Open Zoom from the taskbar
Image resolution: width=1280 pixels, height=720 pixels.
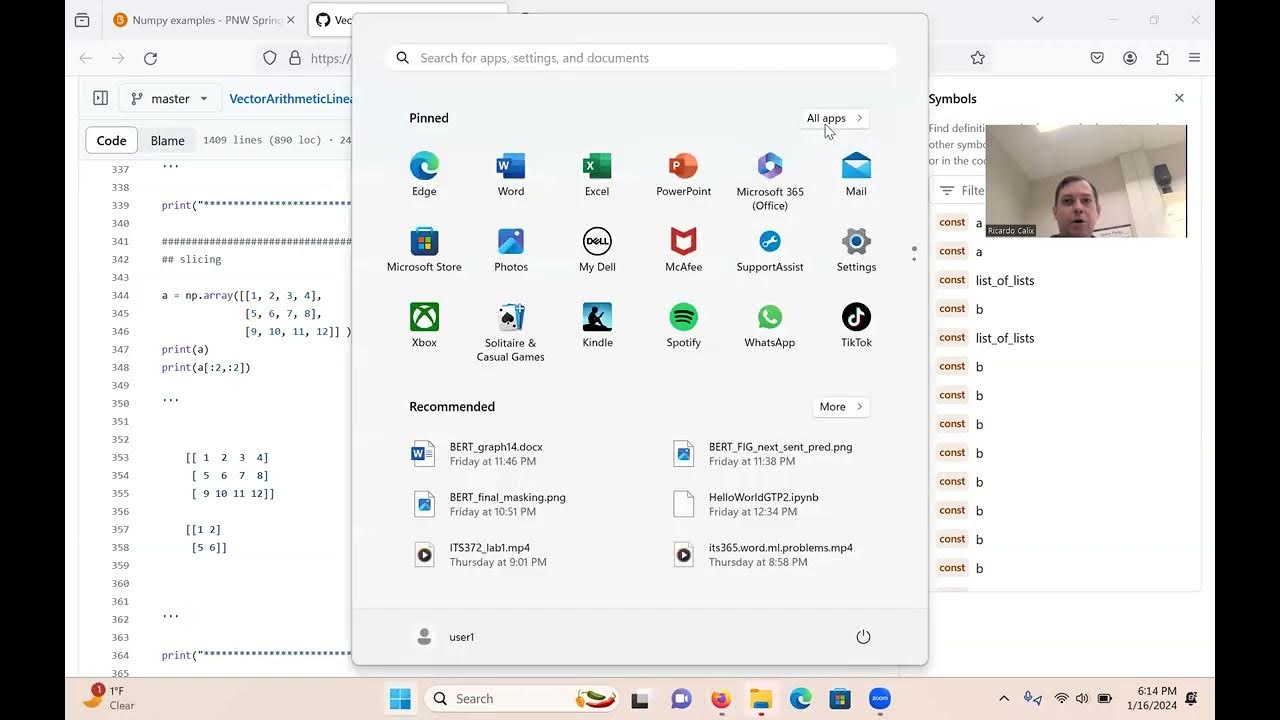pyautogui.click(x=880, y=699)
